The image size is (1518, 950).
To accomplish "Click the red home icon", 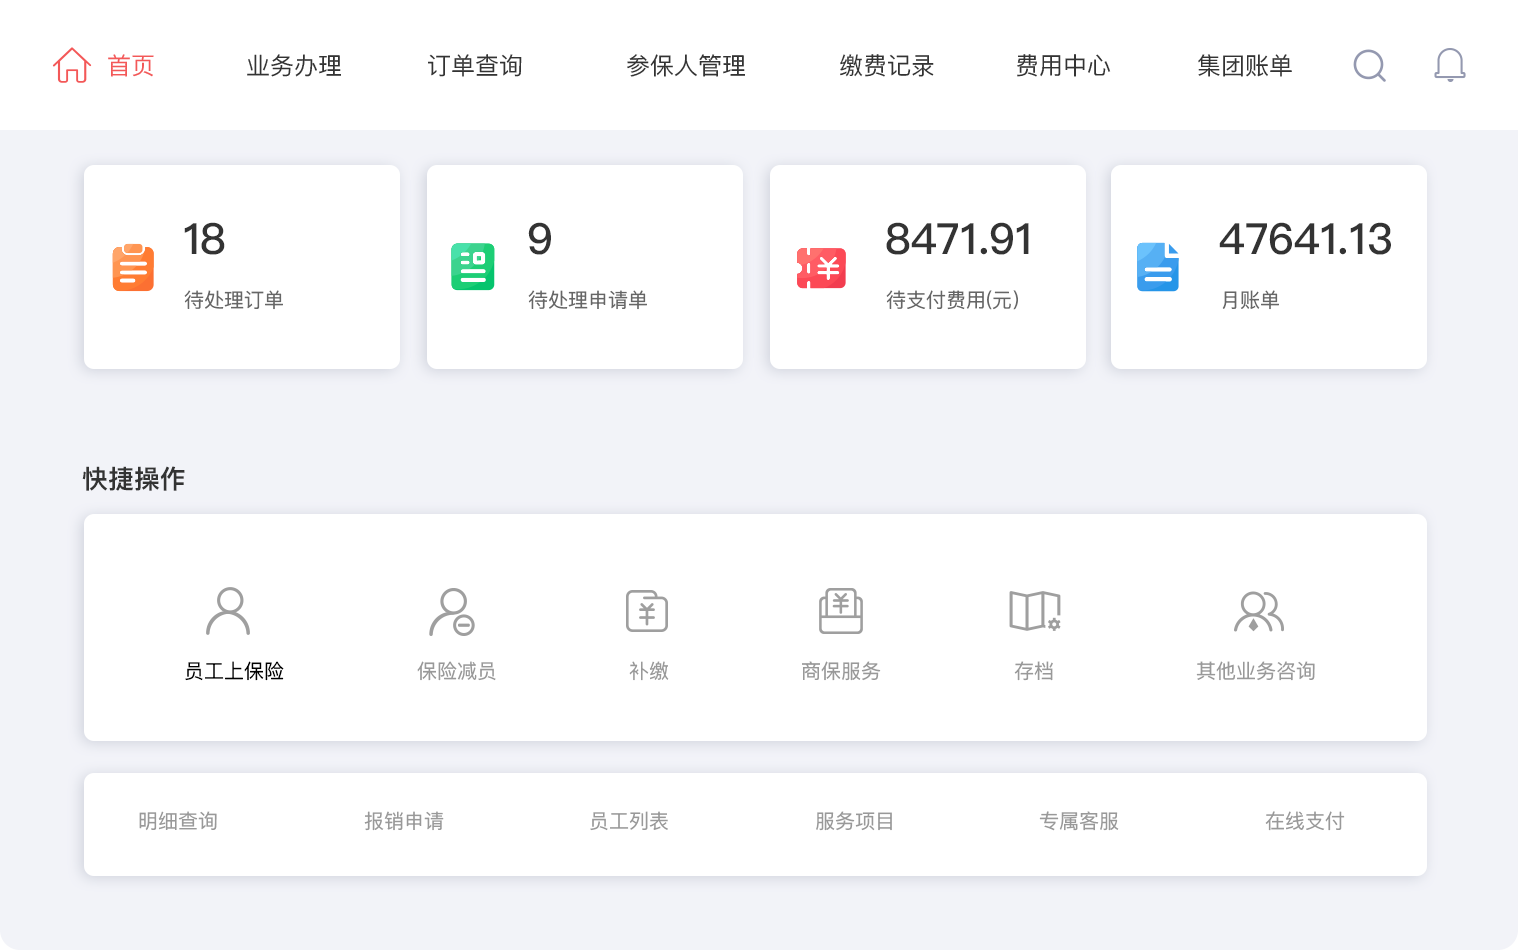I will click(72, 66).
